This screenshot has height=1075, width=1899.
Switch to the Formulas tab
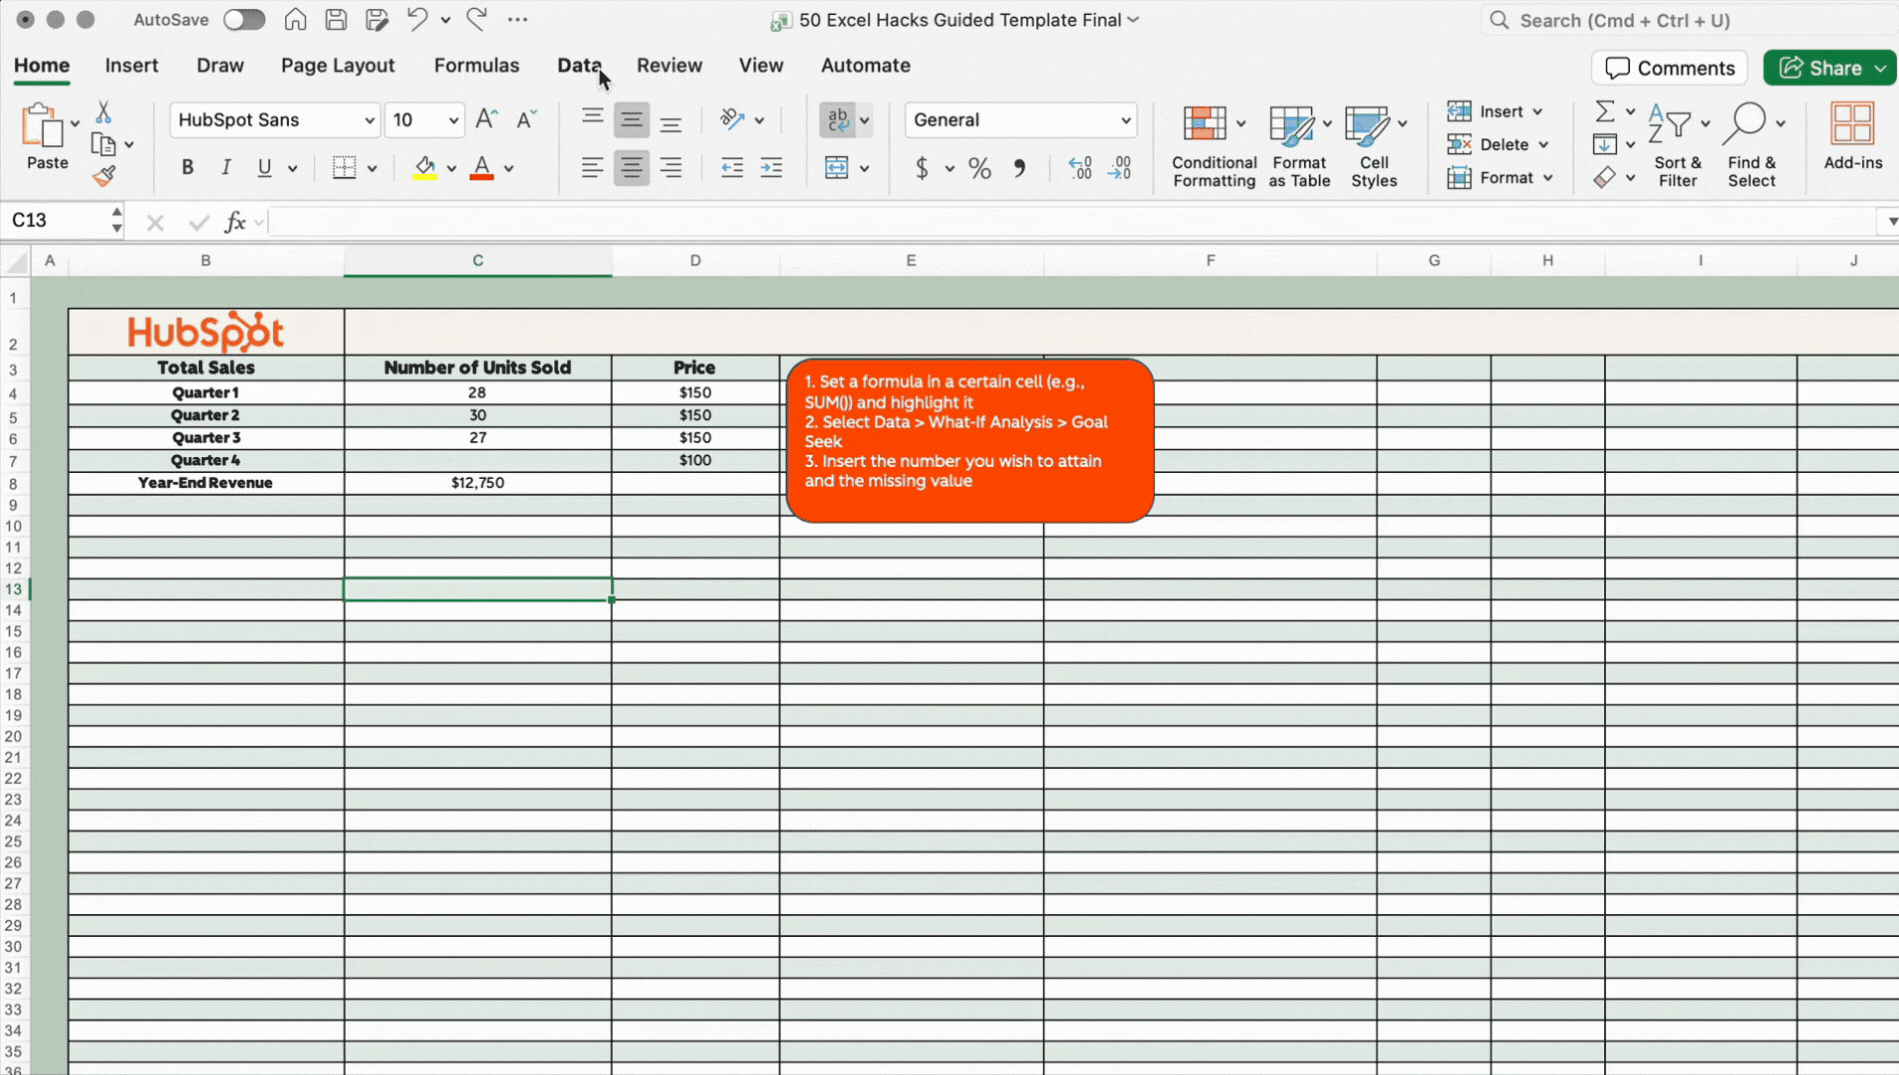(476, 65)
